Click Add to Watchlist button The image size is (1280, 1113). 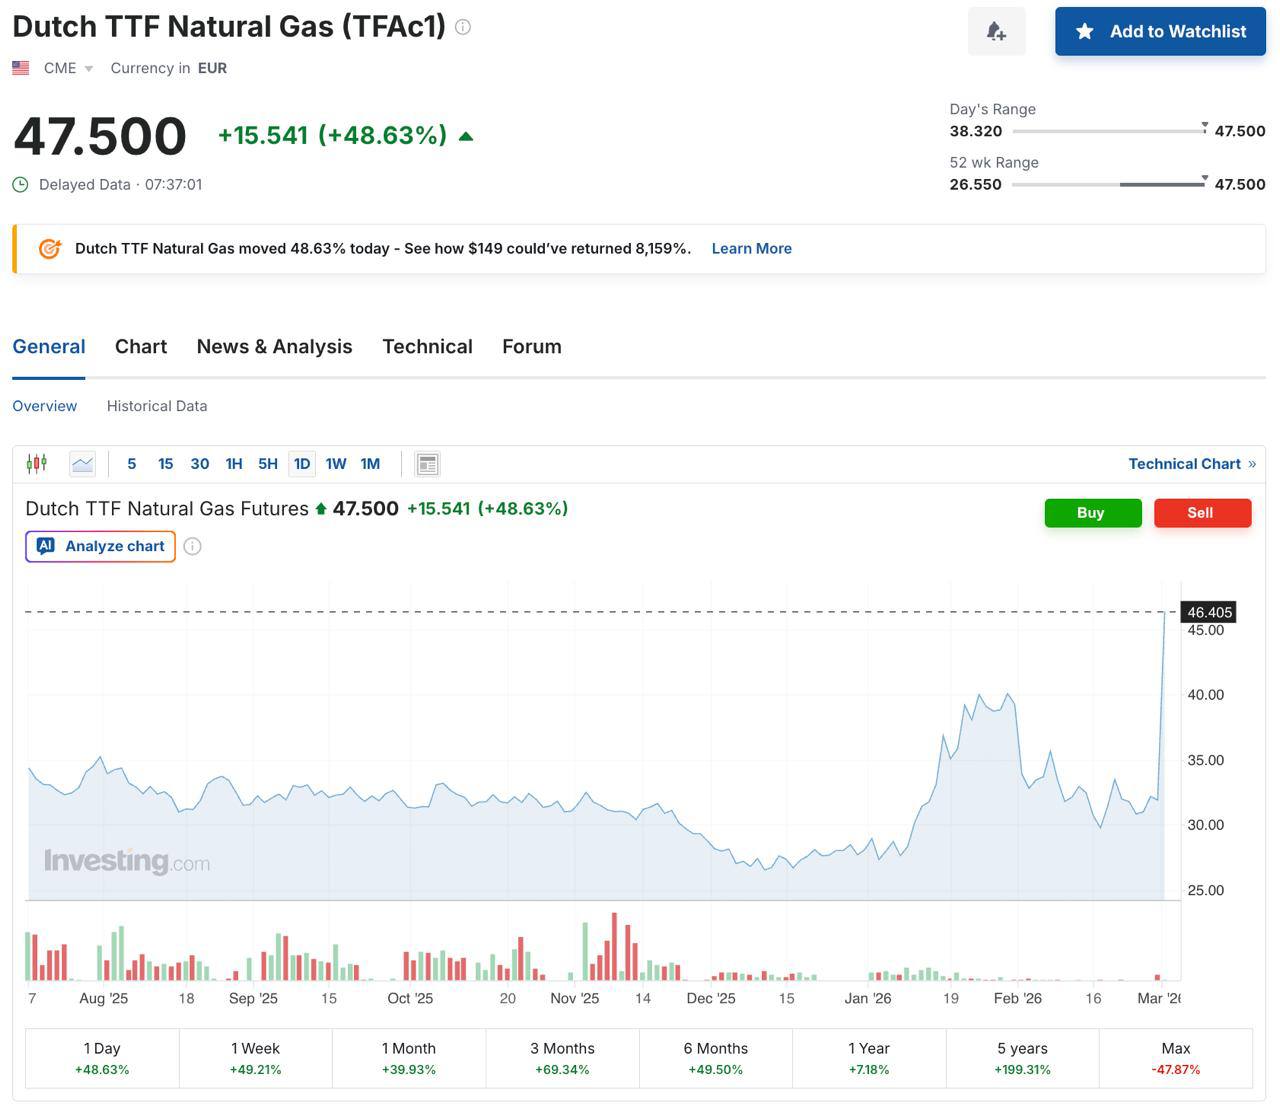[x=1160, y=32]
